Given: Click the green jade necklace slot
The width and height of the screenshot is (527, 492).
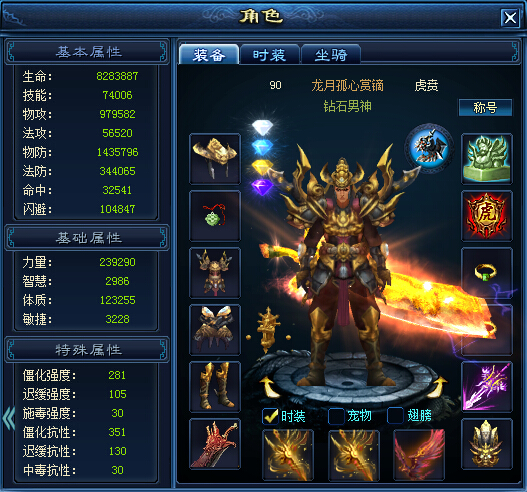Looking at the screenshot, I should [x=215, y=216].
